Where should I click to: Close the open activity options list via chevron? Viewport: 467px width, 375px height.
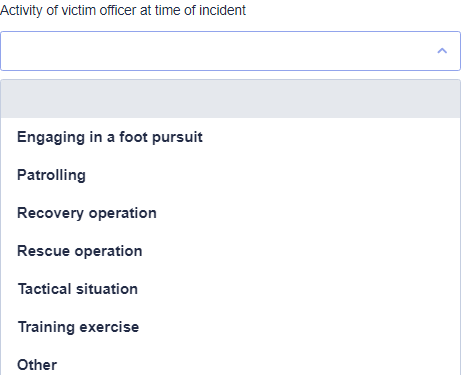pyautogui.click(x=442, y=51)
